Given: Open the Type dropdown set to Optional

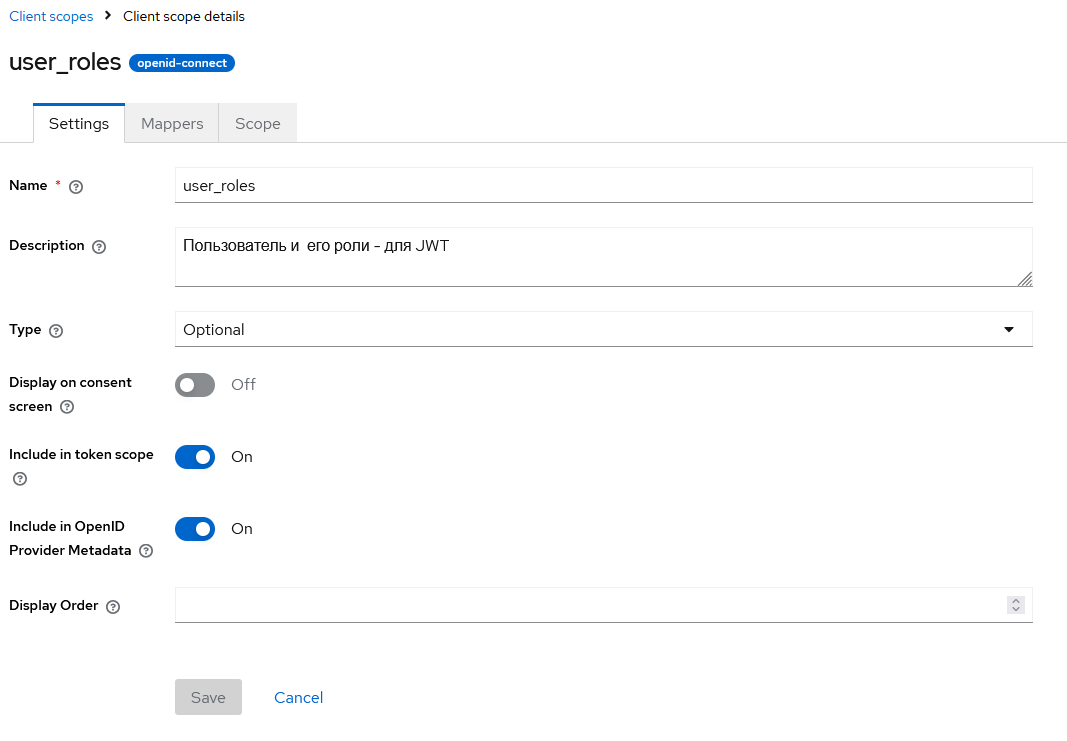Looking at the screenshot, I should tap(603, 330).
